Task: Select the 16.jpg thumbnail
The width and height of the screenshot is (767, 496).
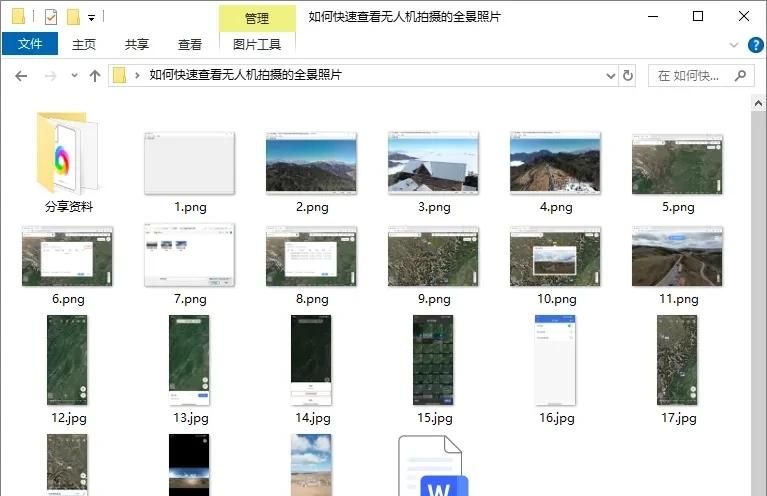Action: click(x=555, y=360)
